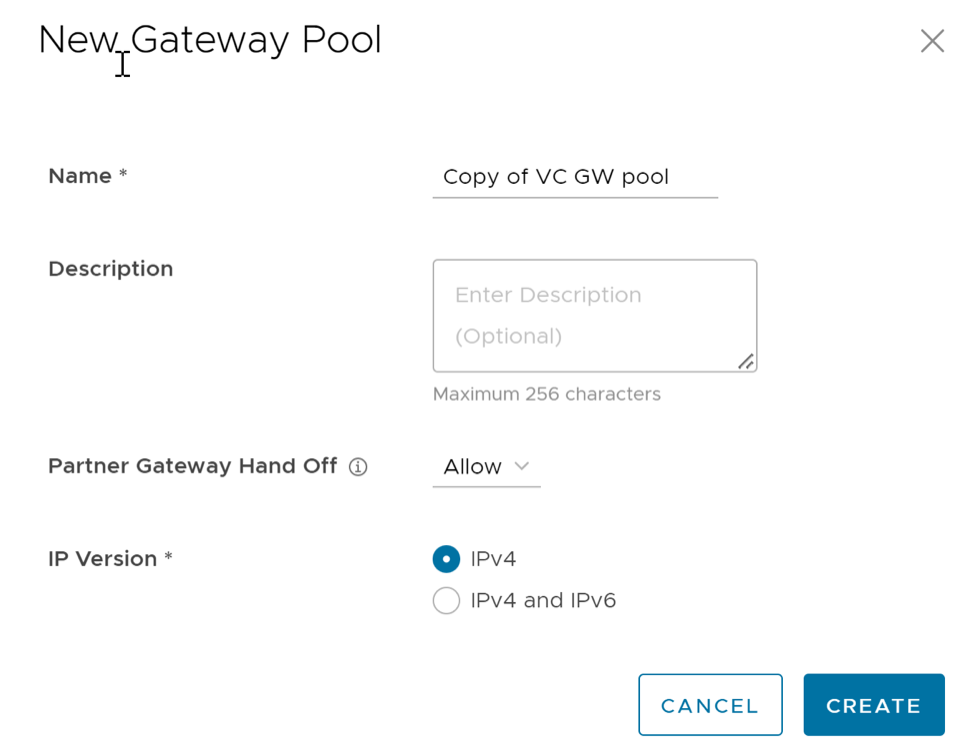
Task: Click the Description box resize handle
Action: click(746, 361)
